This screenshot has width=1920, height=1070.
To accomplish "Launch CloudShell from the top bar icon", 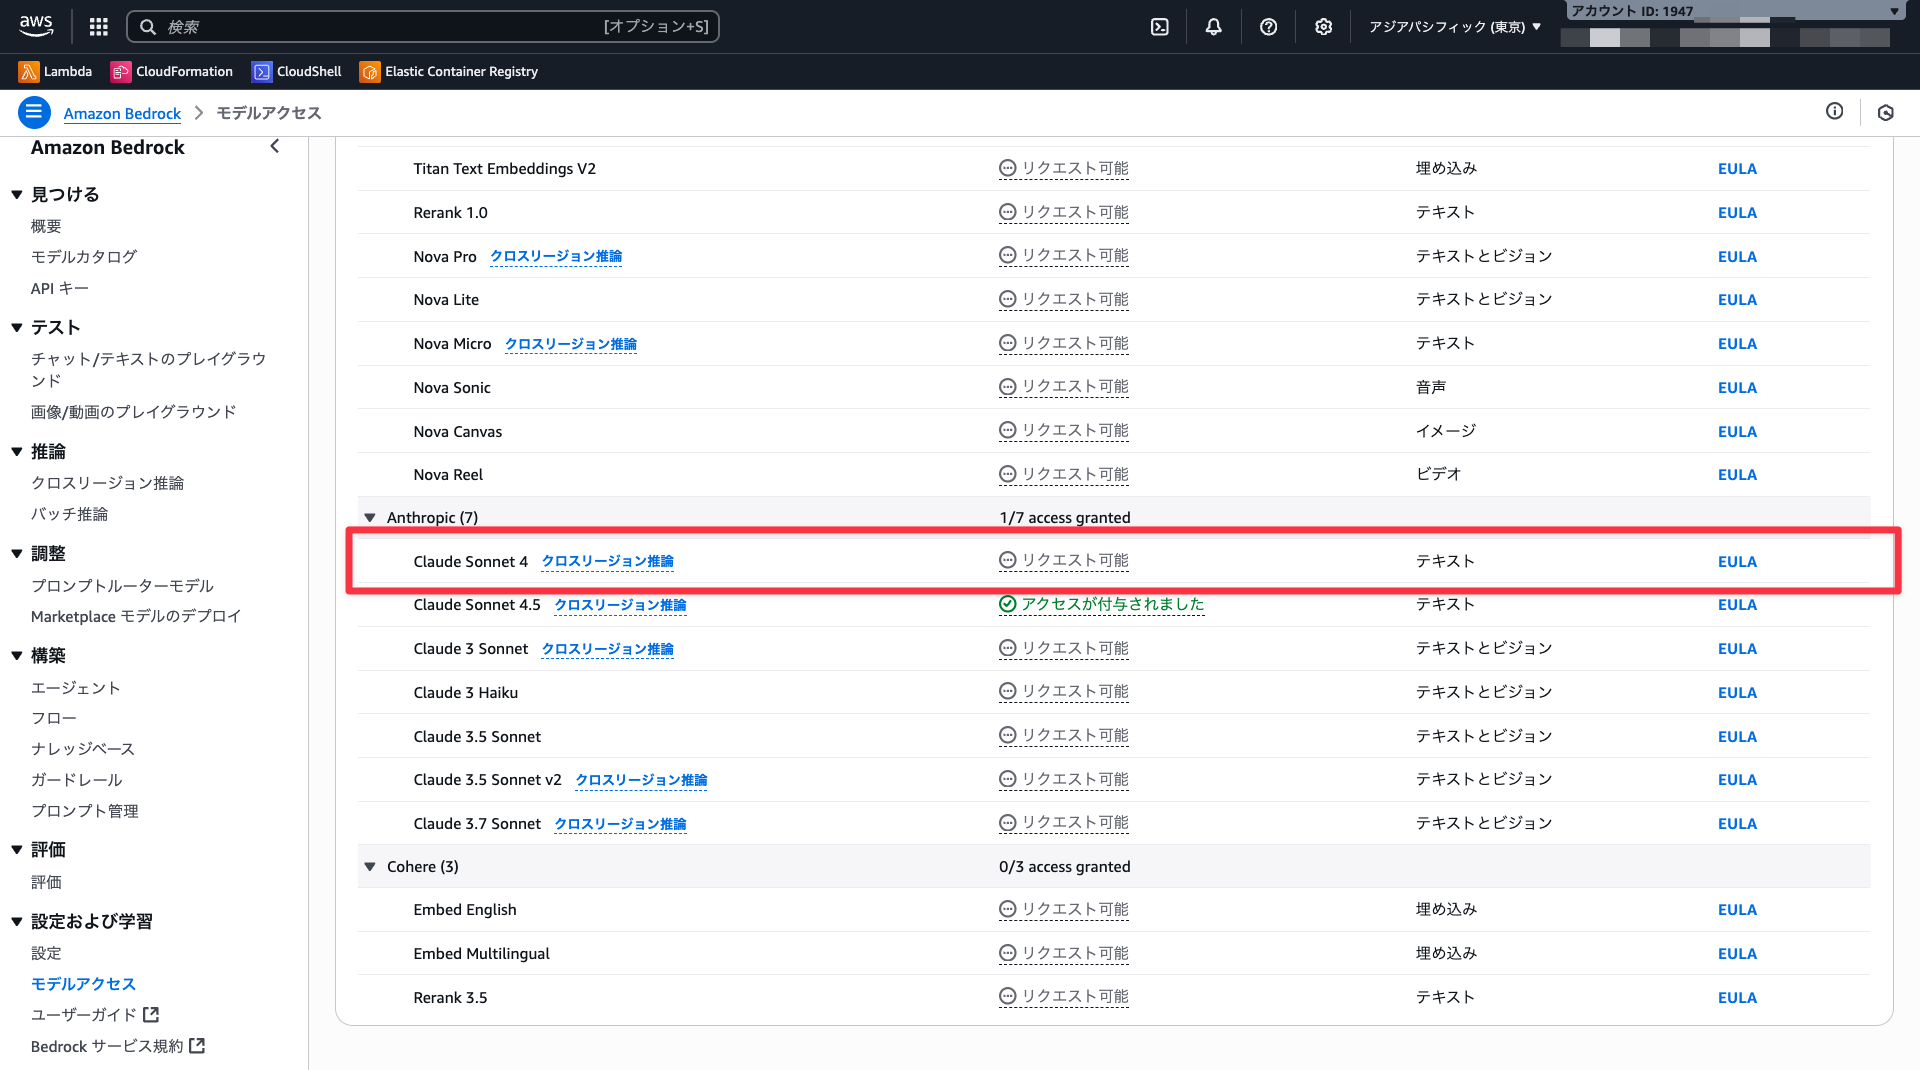I will pos(1159,27).
